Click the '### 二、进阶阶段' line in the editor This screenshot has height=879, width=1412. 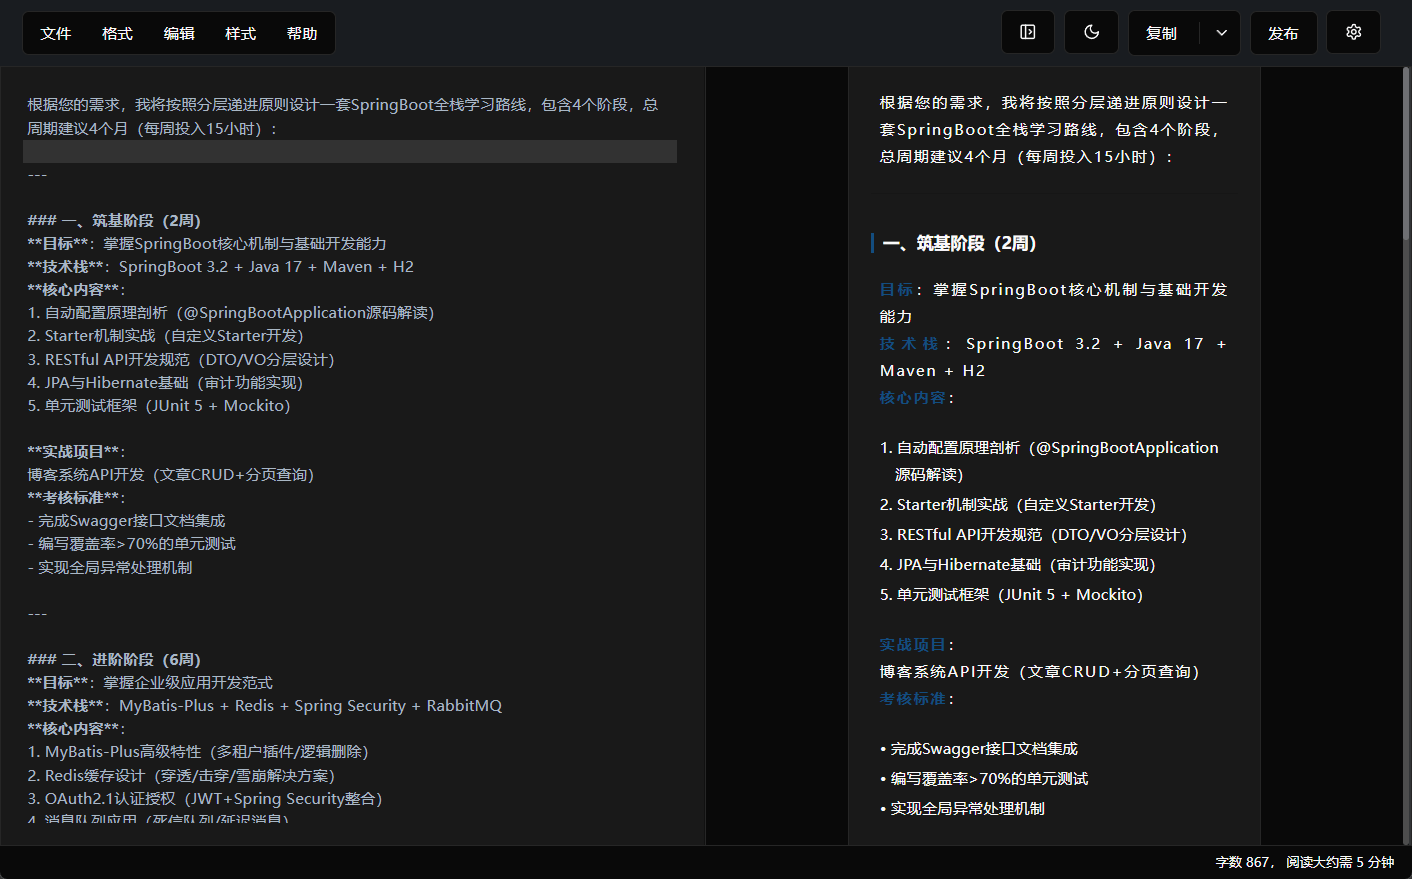click(114, 660)
